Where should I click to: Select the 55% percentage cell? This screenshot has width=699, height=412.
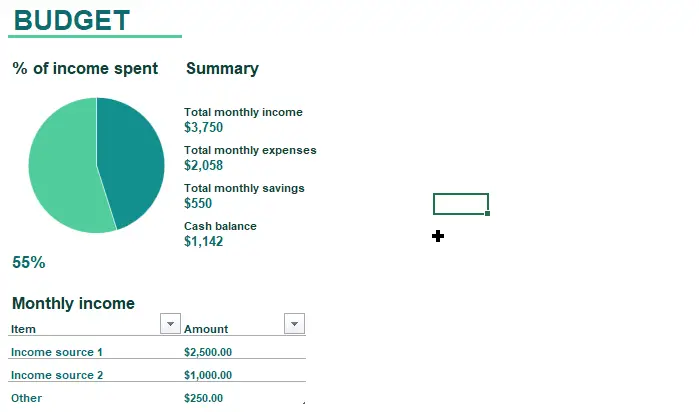coord(29,262)
